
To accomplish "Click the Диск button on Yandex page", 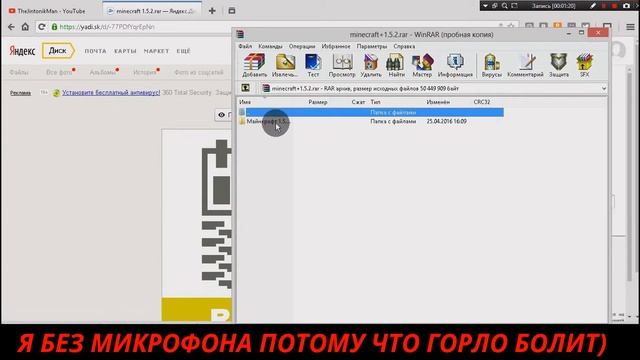I will click(58, 51).
